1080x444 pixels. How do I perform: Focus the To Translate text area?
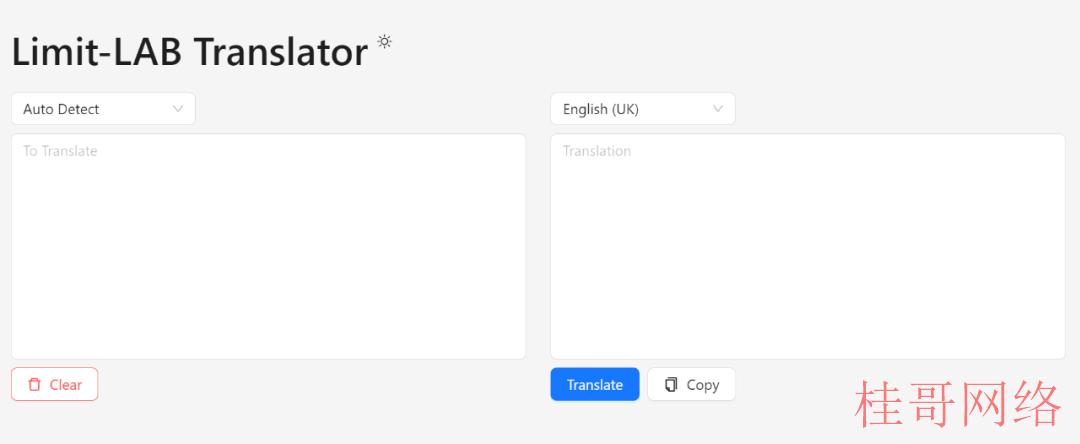(269, 246)
